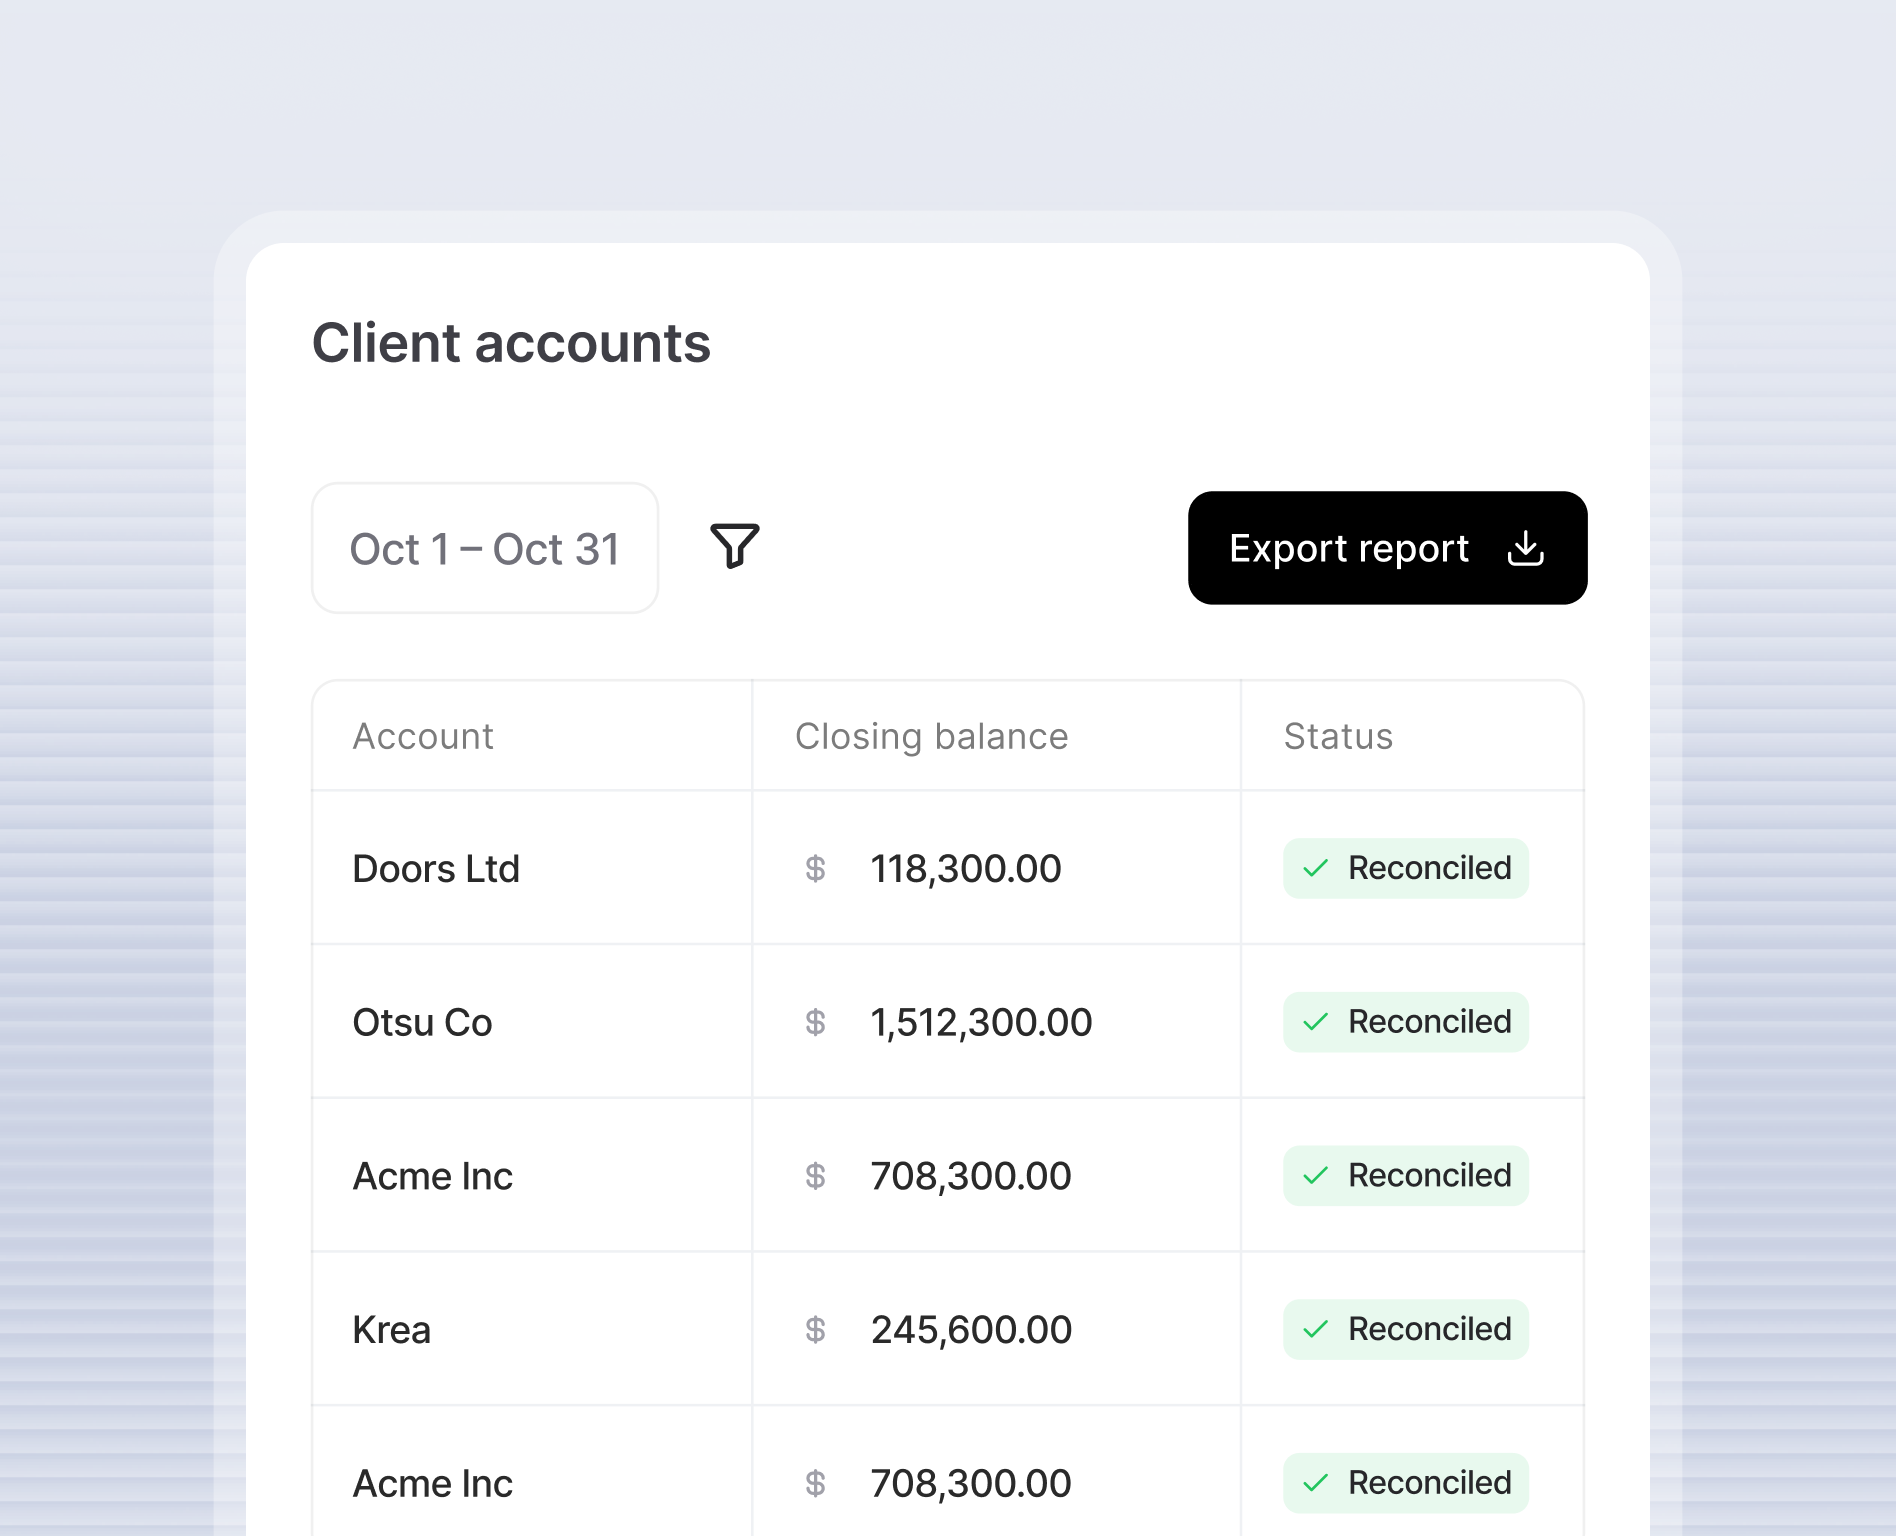Select the Account column header
Screen dimensions: 1896x1536
tap(422, 735)
